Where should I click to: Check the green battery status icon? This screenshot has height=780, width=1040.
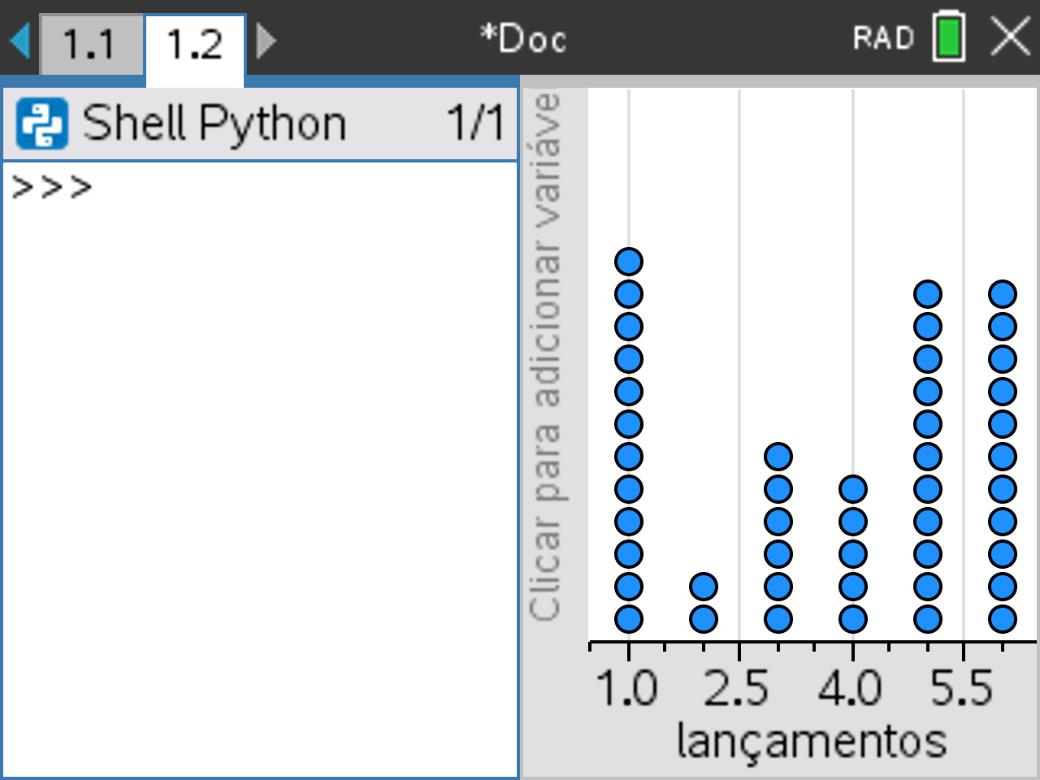[949, 37]
